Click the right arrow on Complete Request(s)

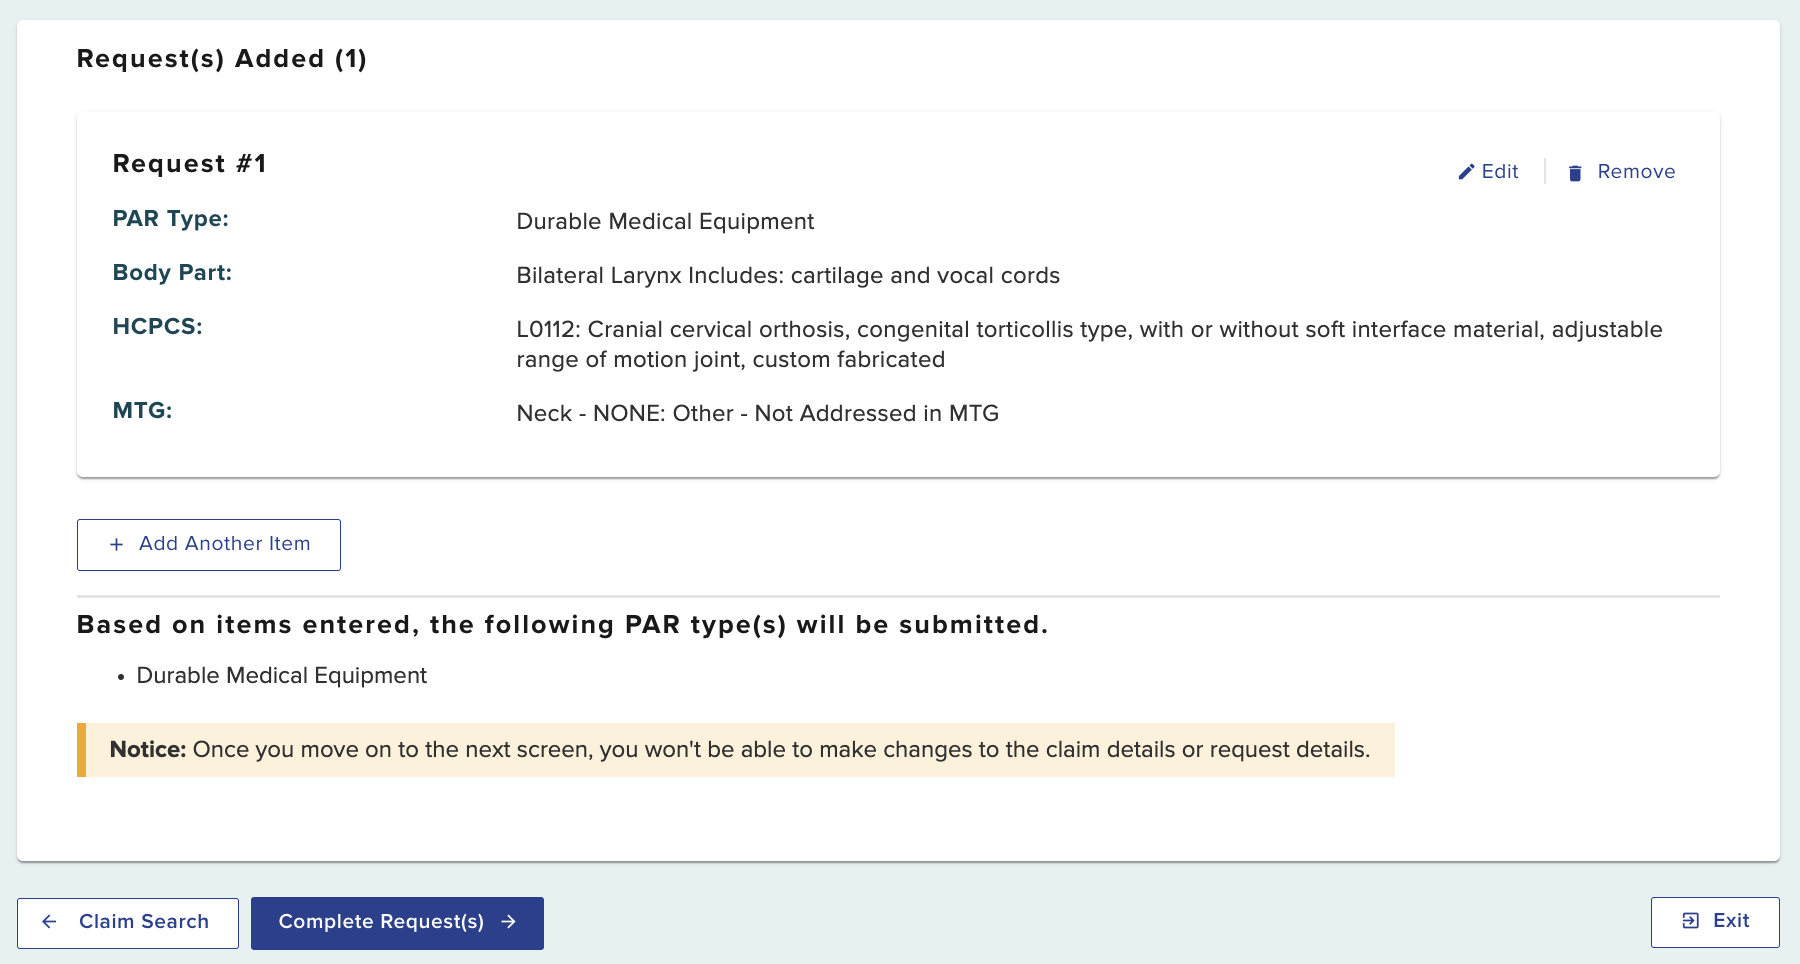509,922
